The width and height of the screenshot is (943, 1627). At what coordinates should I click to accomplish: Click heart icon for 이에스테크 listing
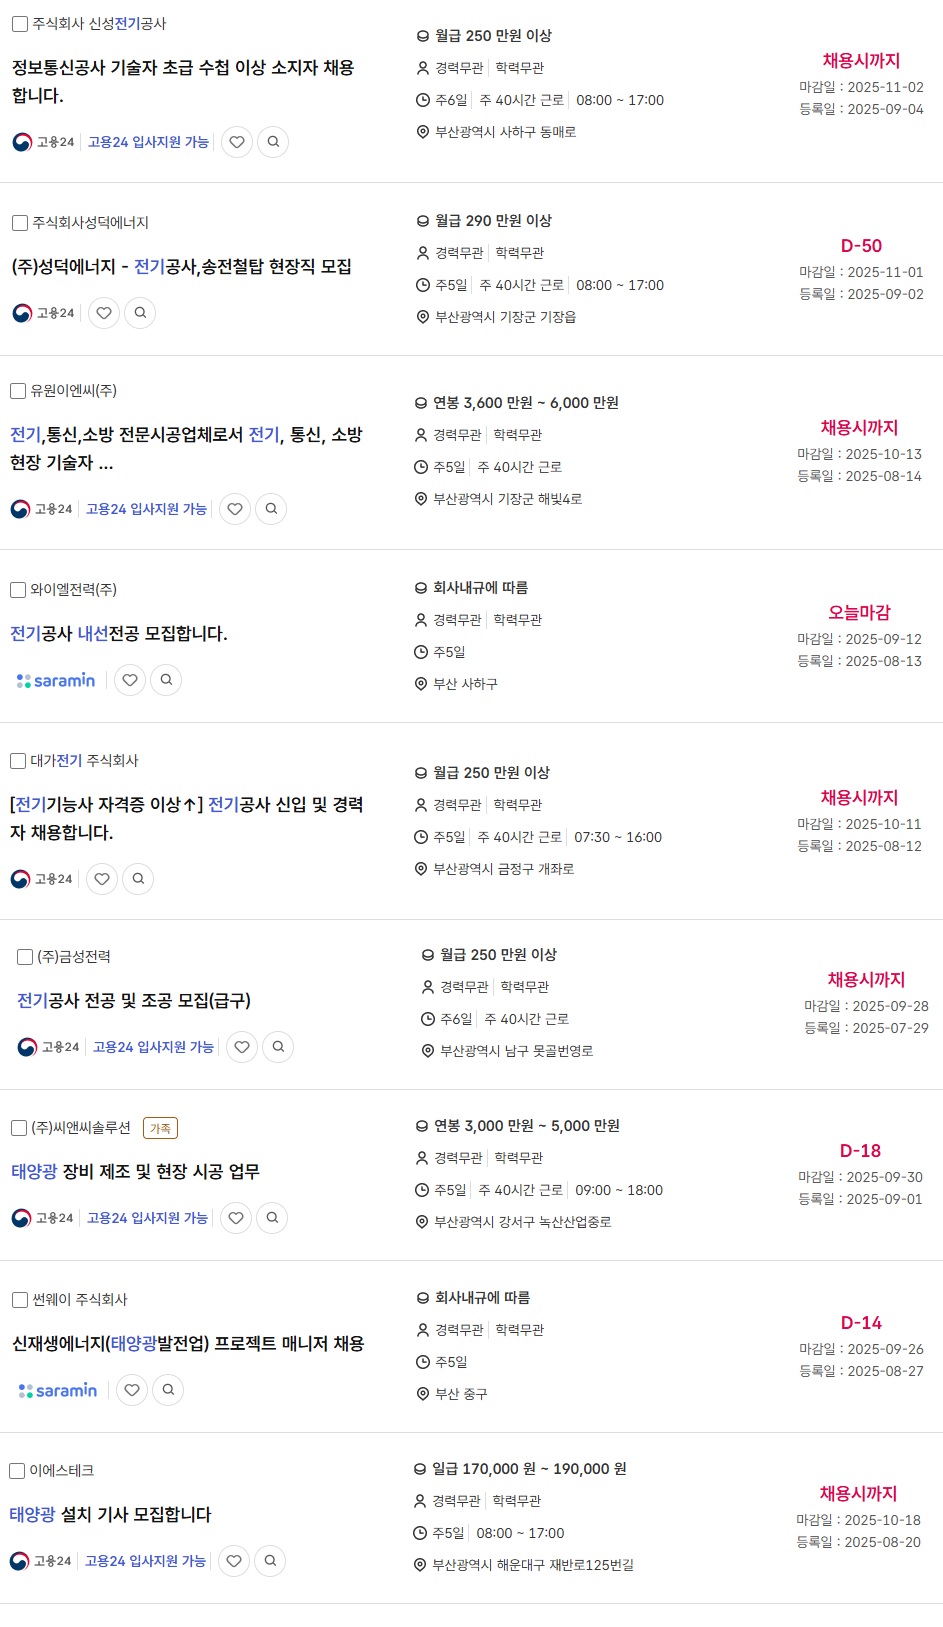click(234, 1561)
